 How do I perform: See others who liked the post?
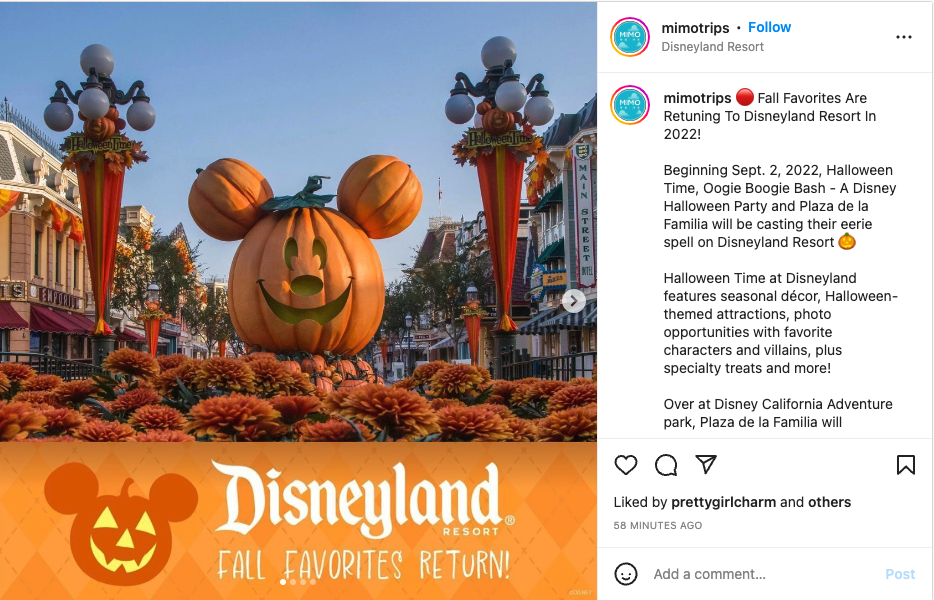[x=829, y=502]
